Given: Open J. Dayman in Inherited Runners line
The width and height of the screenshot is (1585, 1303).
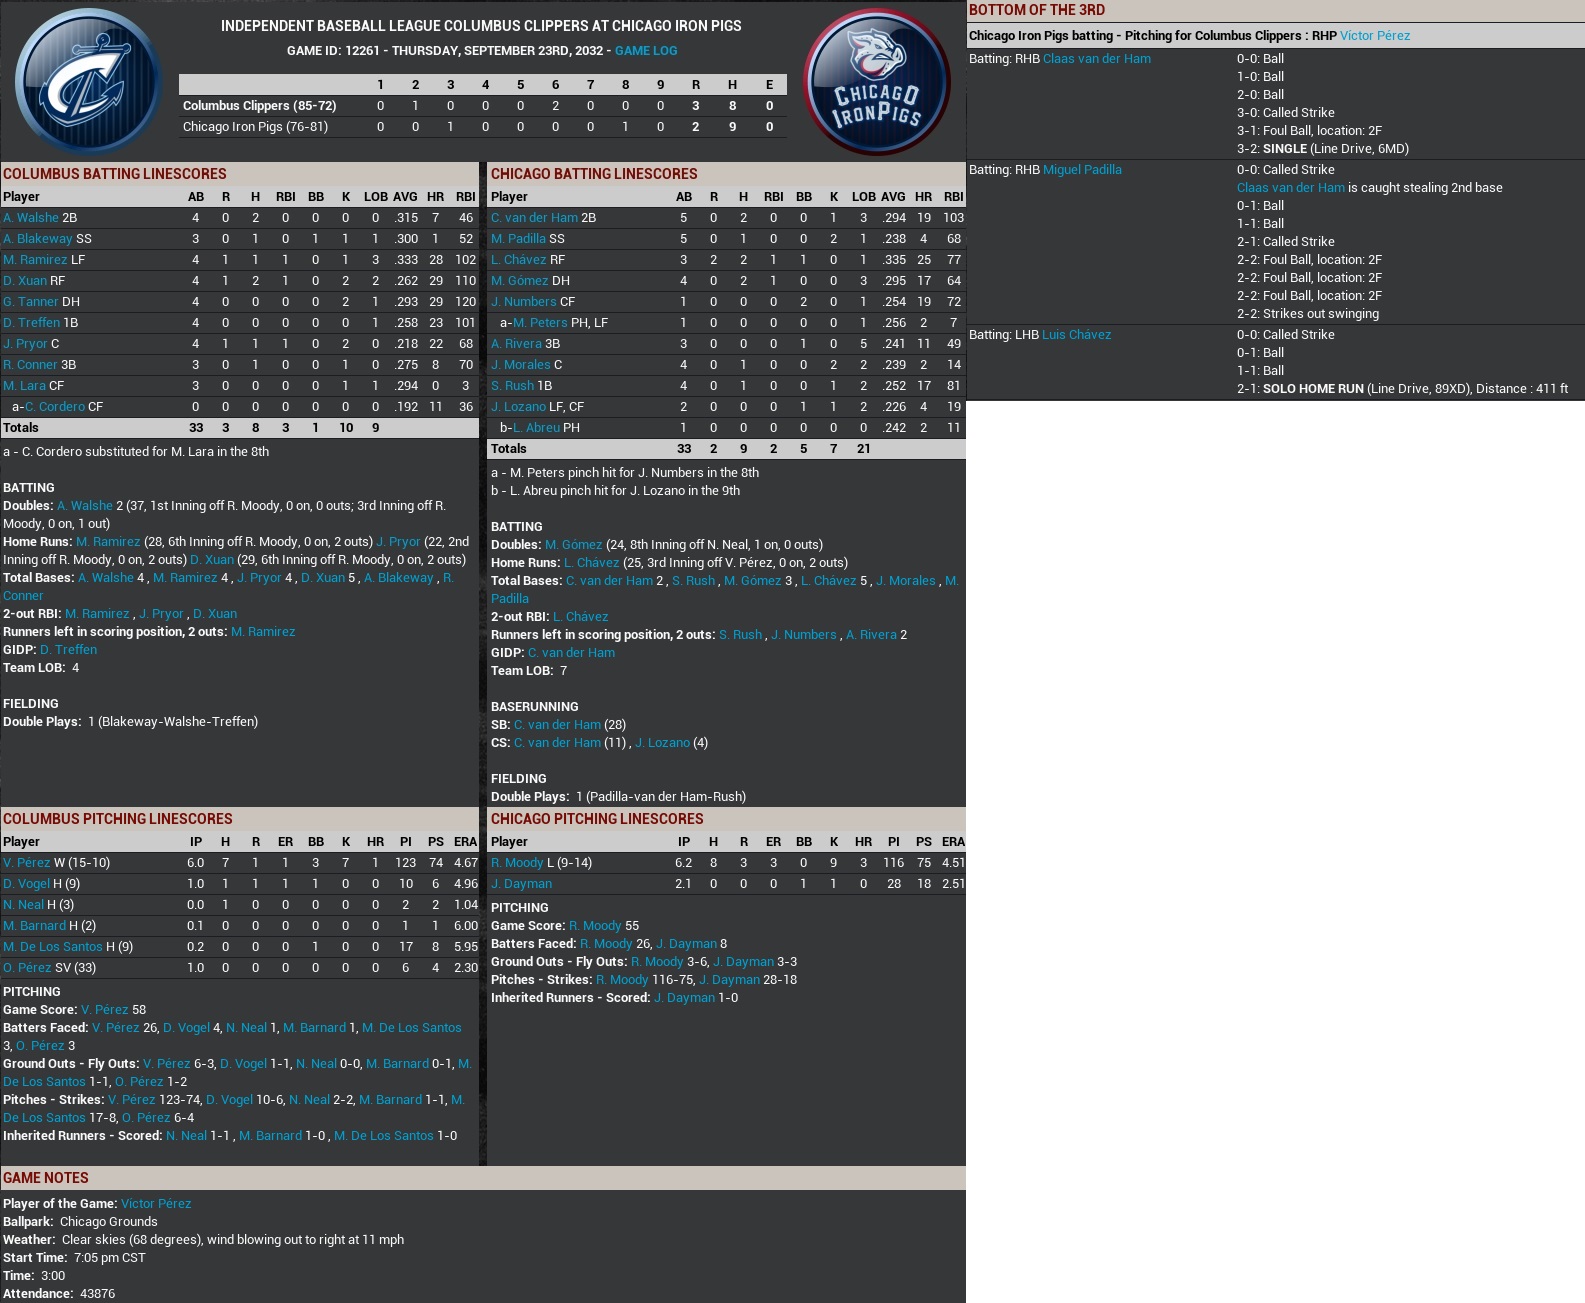Looking at the screenshot, I should coord(684,998).
